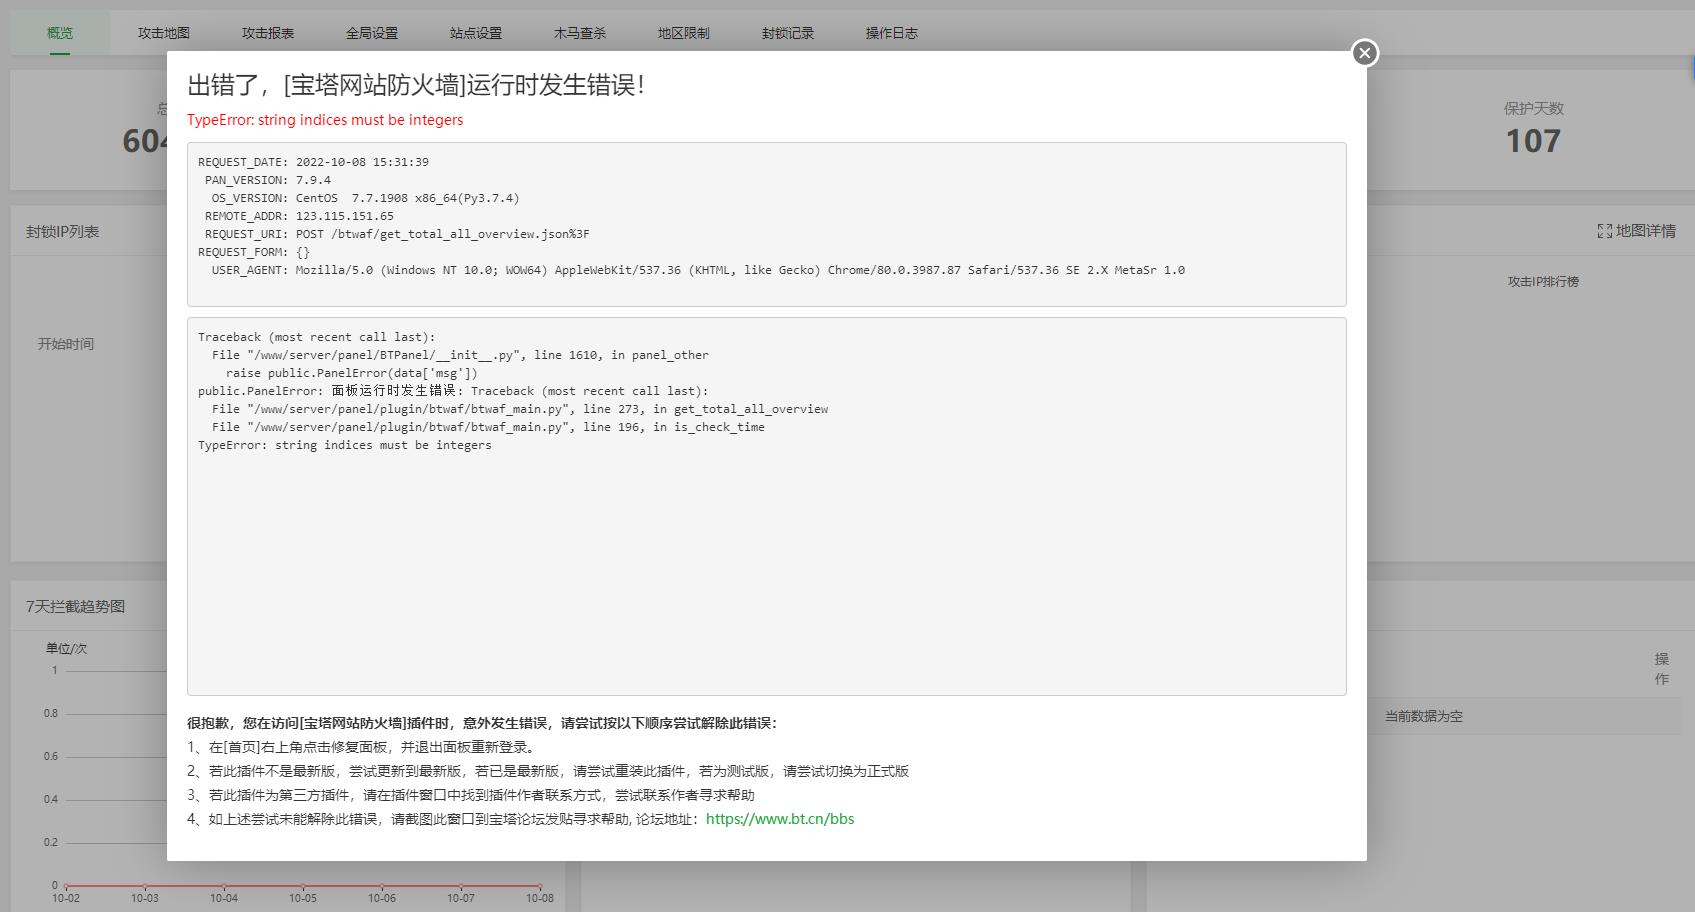Viewport: 1695px width, 912px height.
Task: Click the dialog title 出错了 heading
Action: 416,86
